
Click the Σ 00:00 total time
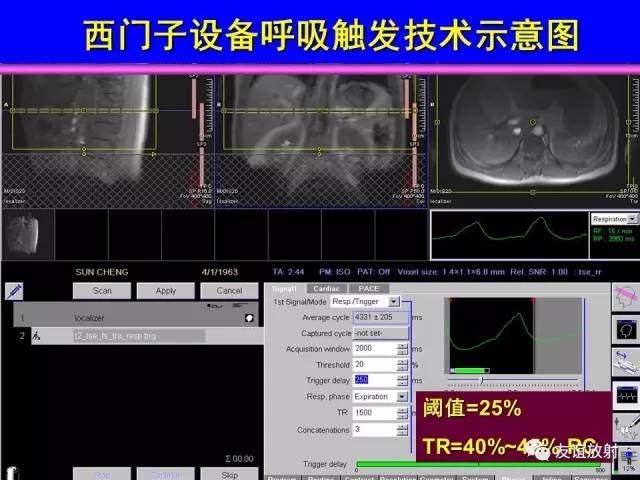[x=239, y=459]
